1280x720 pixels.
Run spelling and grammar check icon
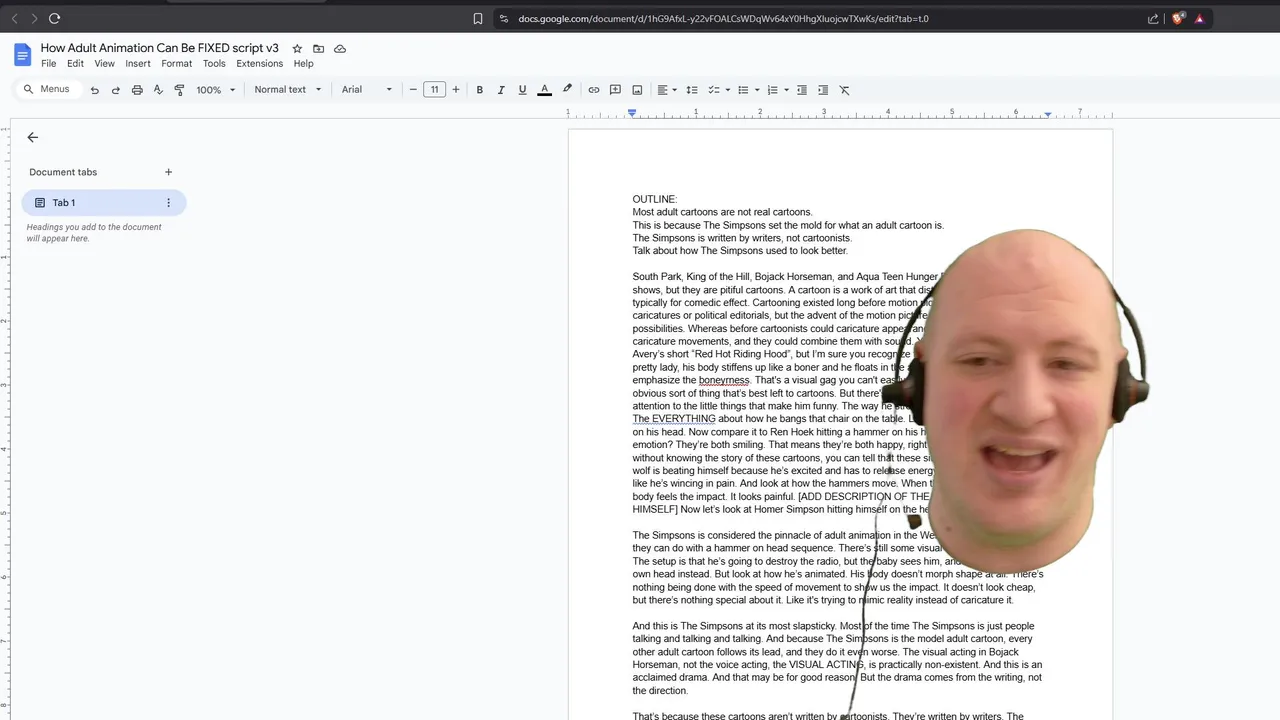(158, 90)
